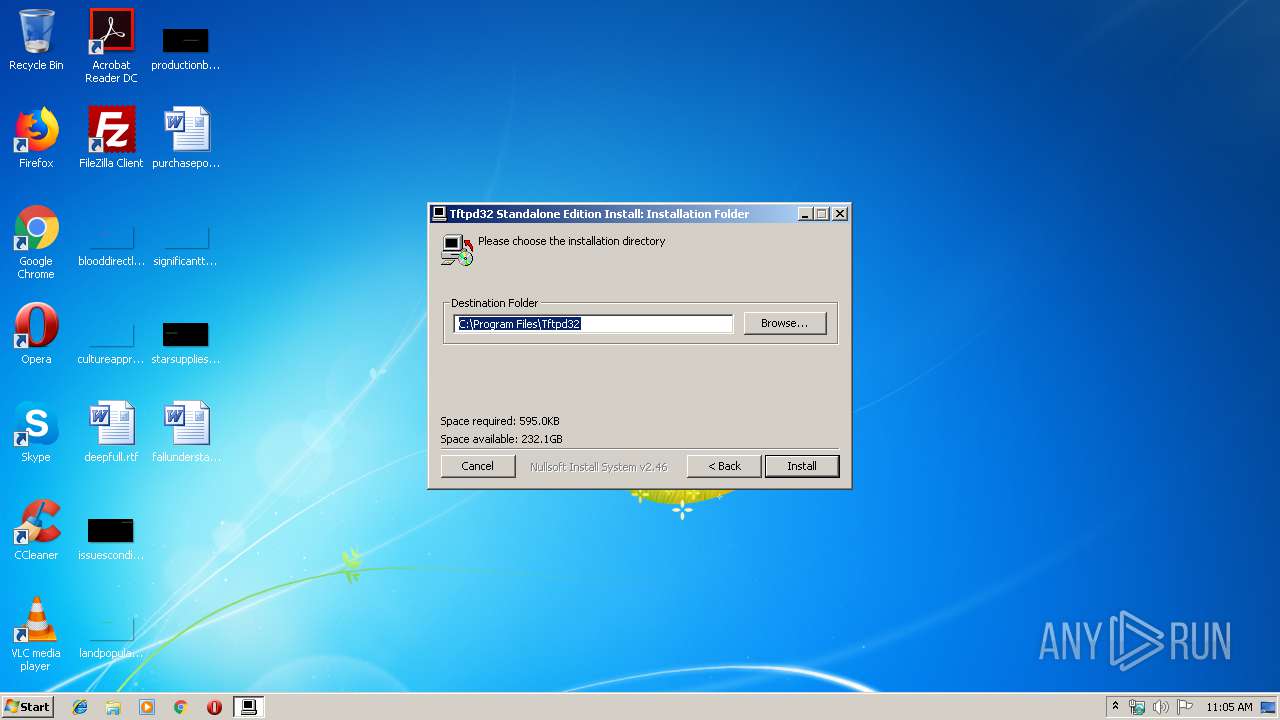The height and width of the screenshot is (720, 1280).
Task: Open Internet Explorer from the taskbar
Action: coord(80,707)
